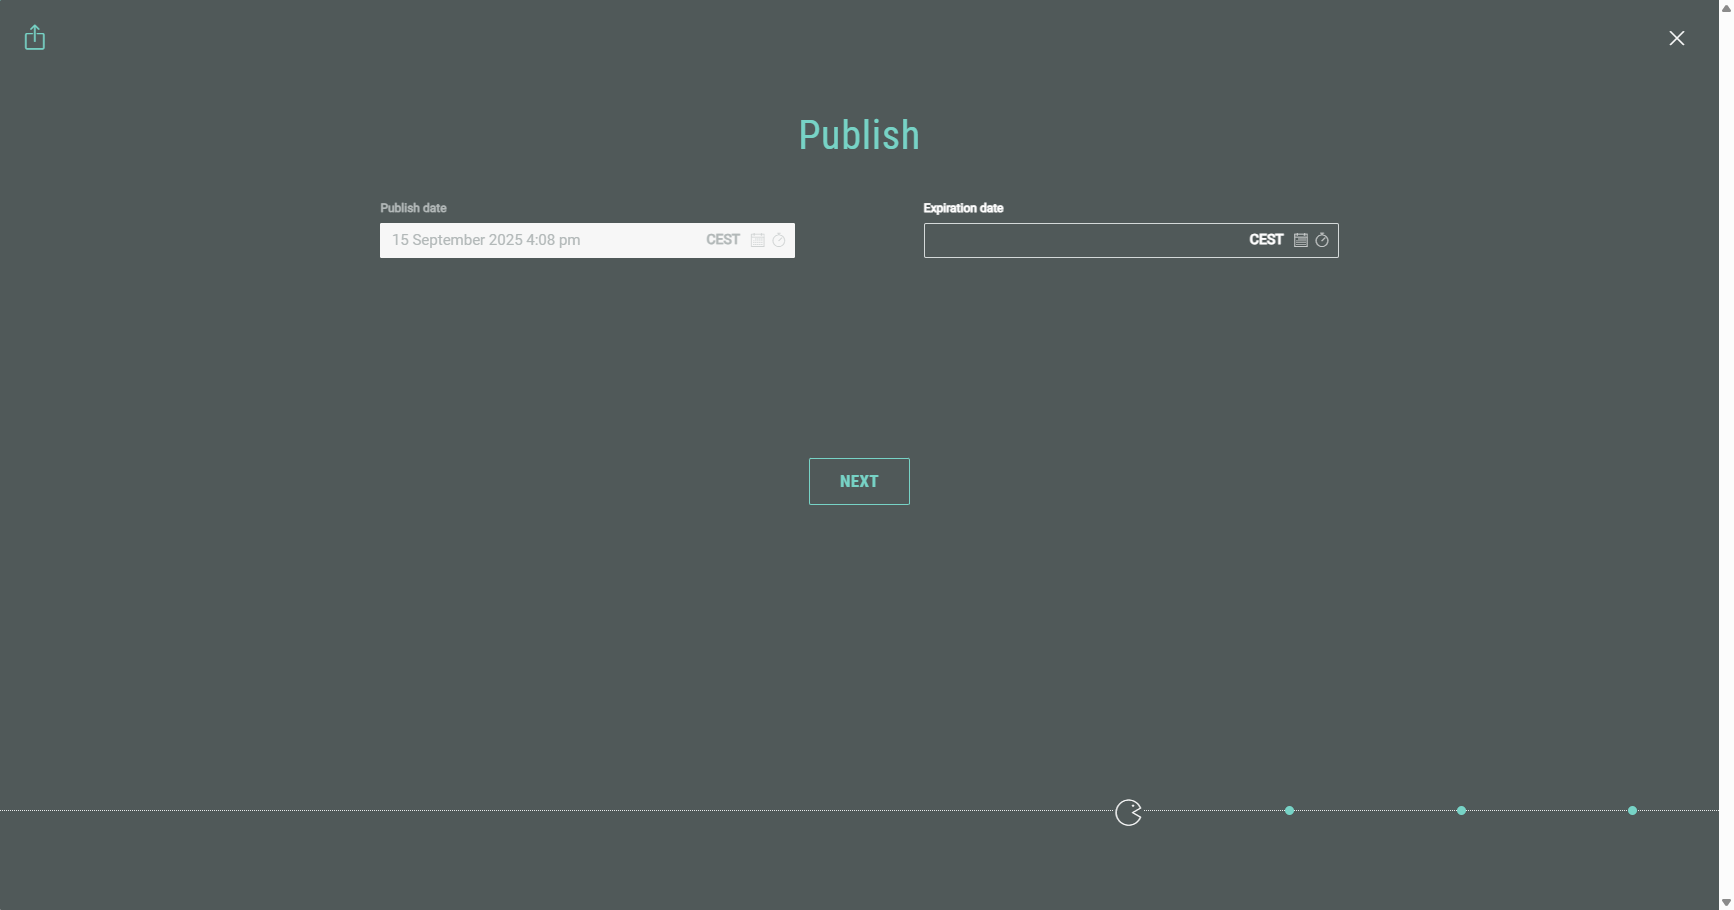This screenshot has height=910, width=1734.
Task: Jump to the second step dot
Action: [x=1289, y=811]
